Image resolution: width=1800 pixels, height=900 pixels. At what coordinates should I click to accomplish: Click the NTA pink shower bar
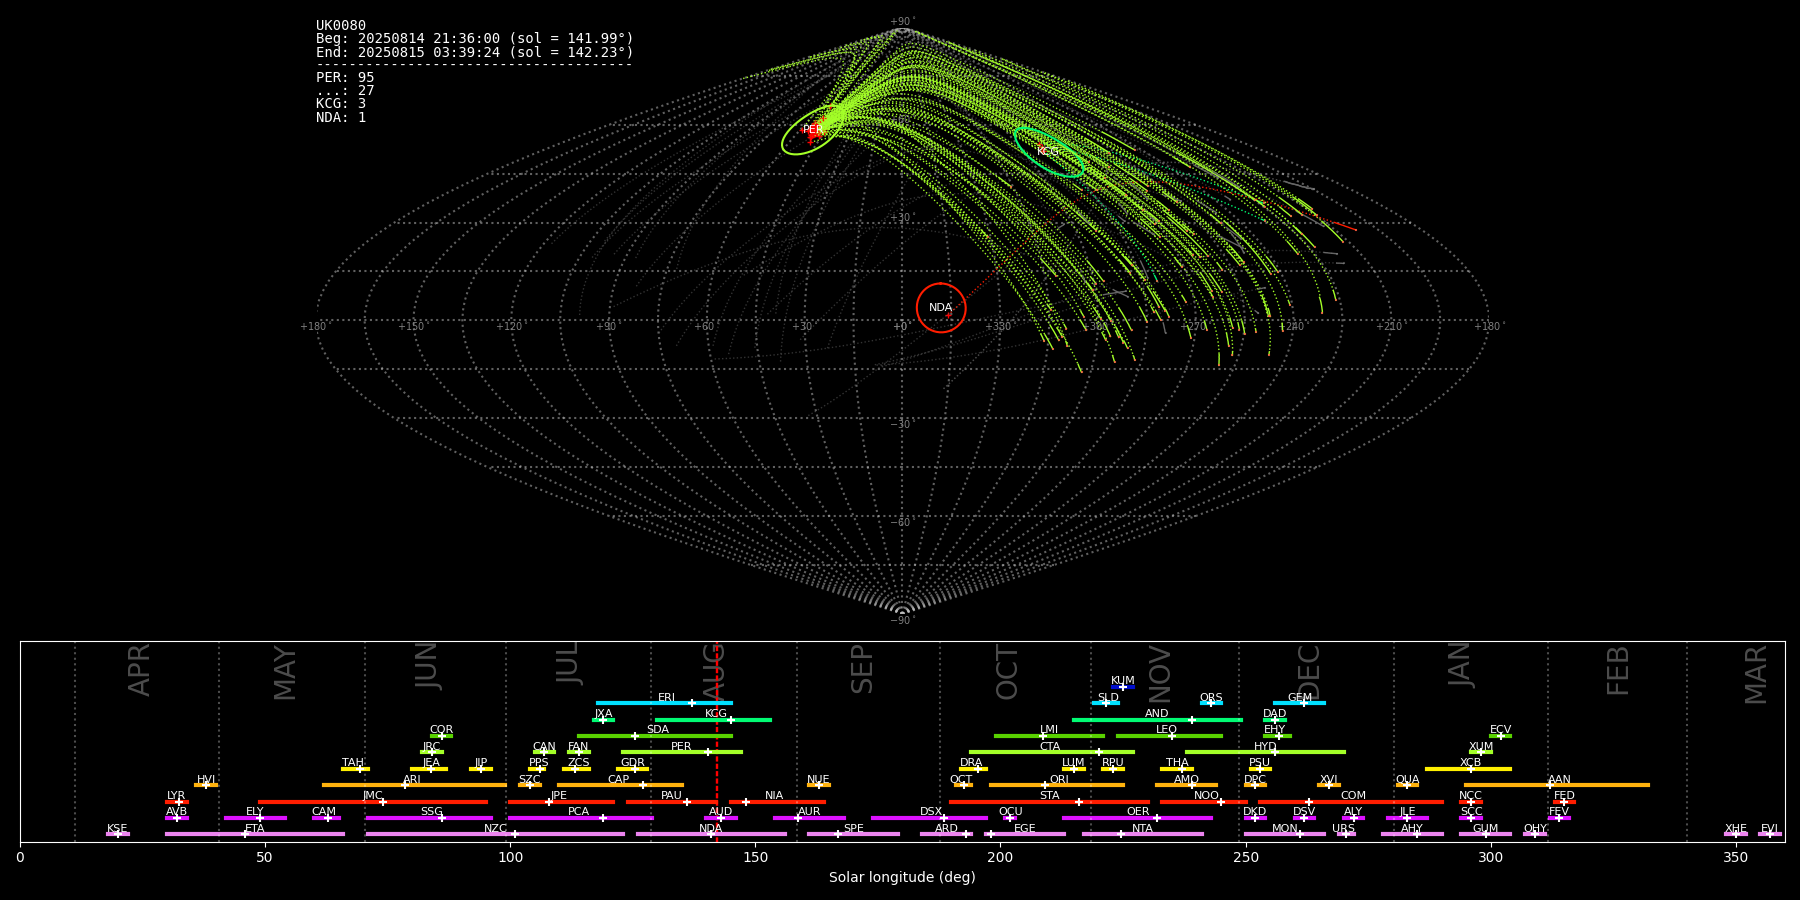click(1142, 834)
